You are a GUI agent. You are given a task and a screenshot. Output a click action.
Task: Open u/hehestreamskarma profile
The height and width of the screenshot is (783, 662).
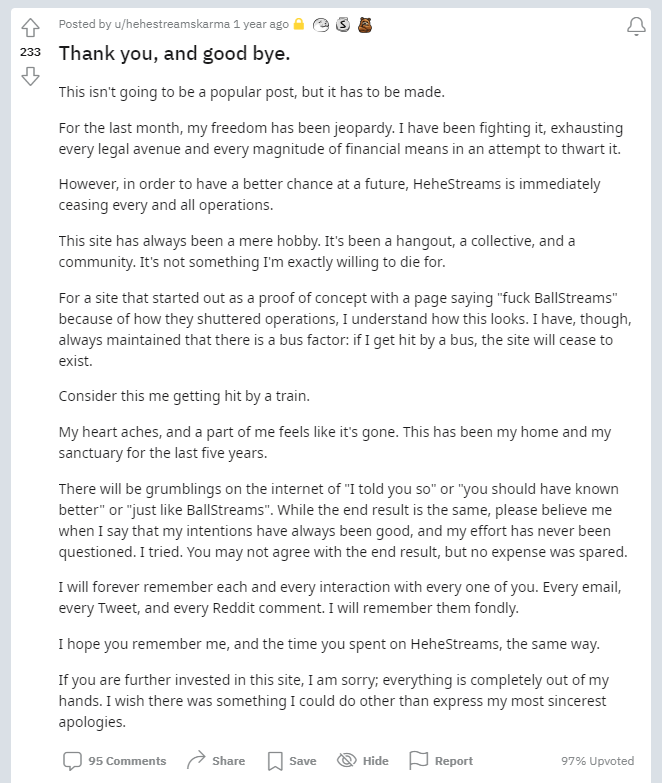pos(172,24)
